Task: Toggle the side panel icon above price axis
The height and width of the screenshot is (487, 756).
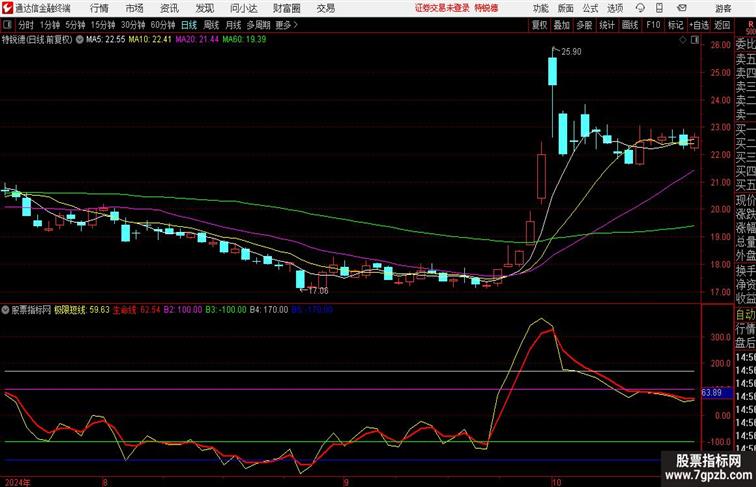Action: [x=695, y=40]
